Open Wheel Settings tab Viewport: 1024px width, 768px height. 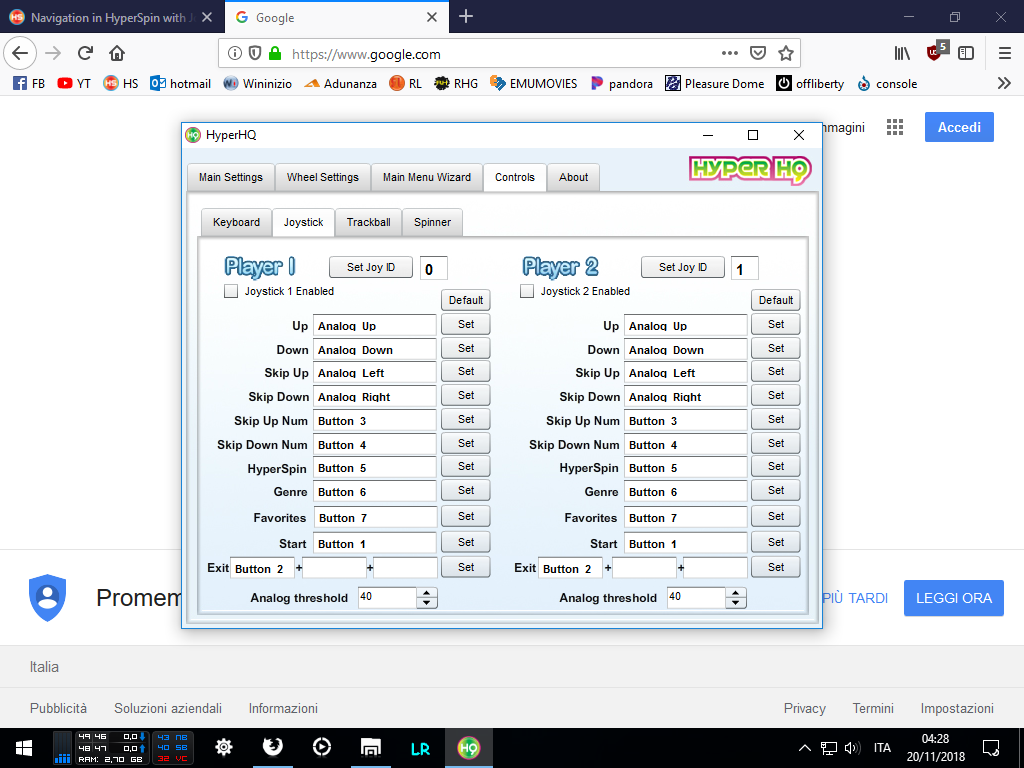click(x=322, y=177)
